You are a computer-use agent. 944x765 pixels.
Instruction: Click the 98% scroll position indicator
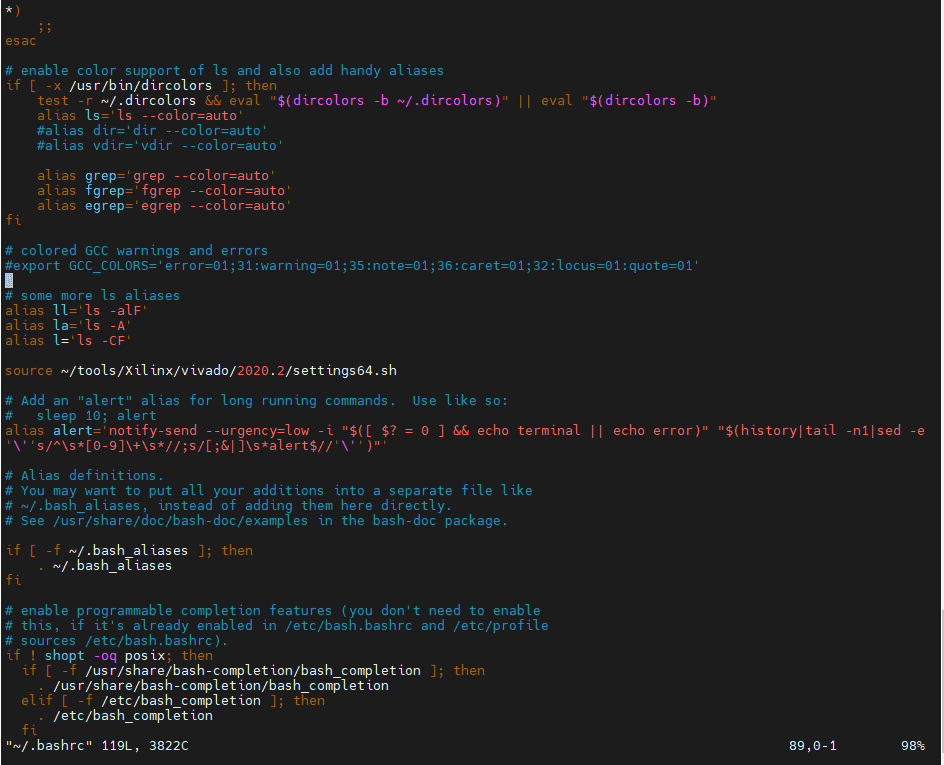(912, 746)
